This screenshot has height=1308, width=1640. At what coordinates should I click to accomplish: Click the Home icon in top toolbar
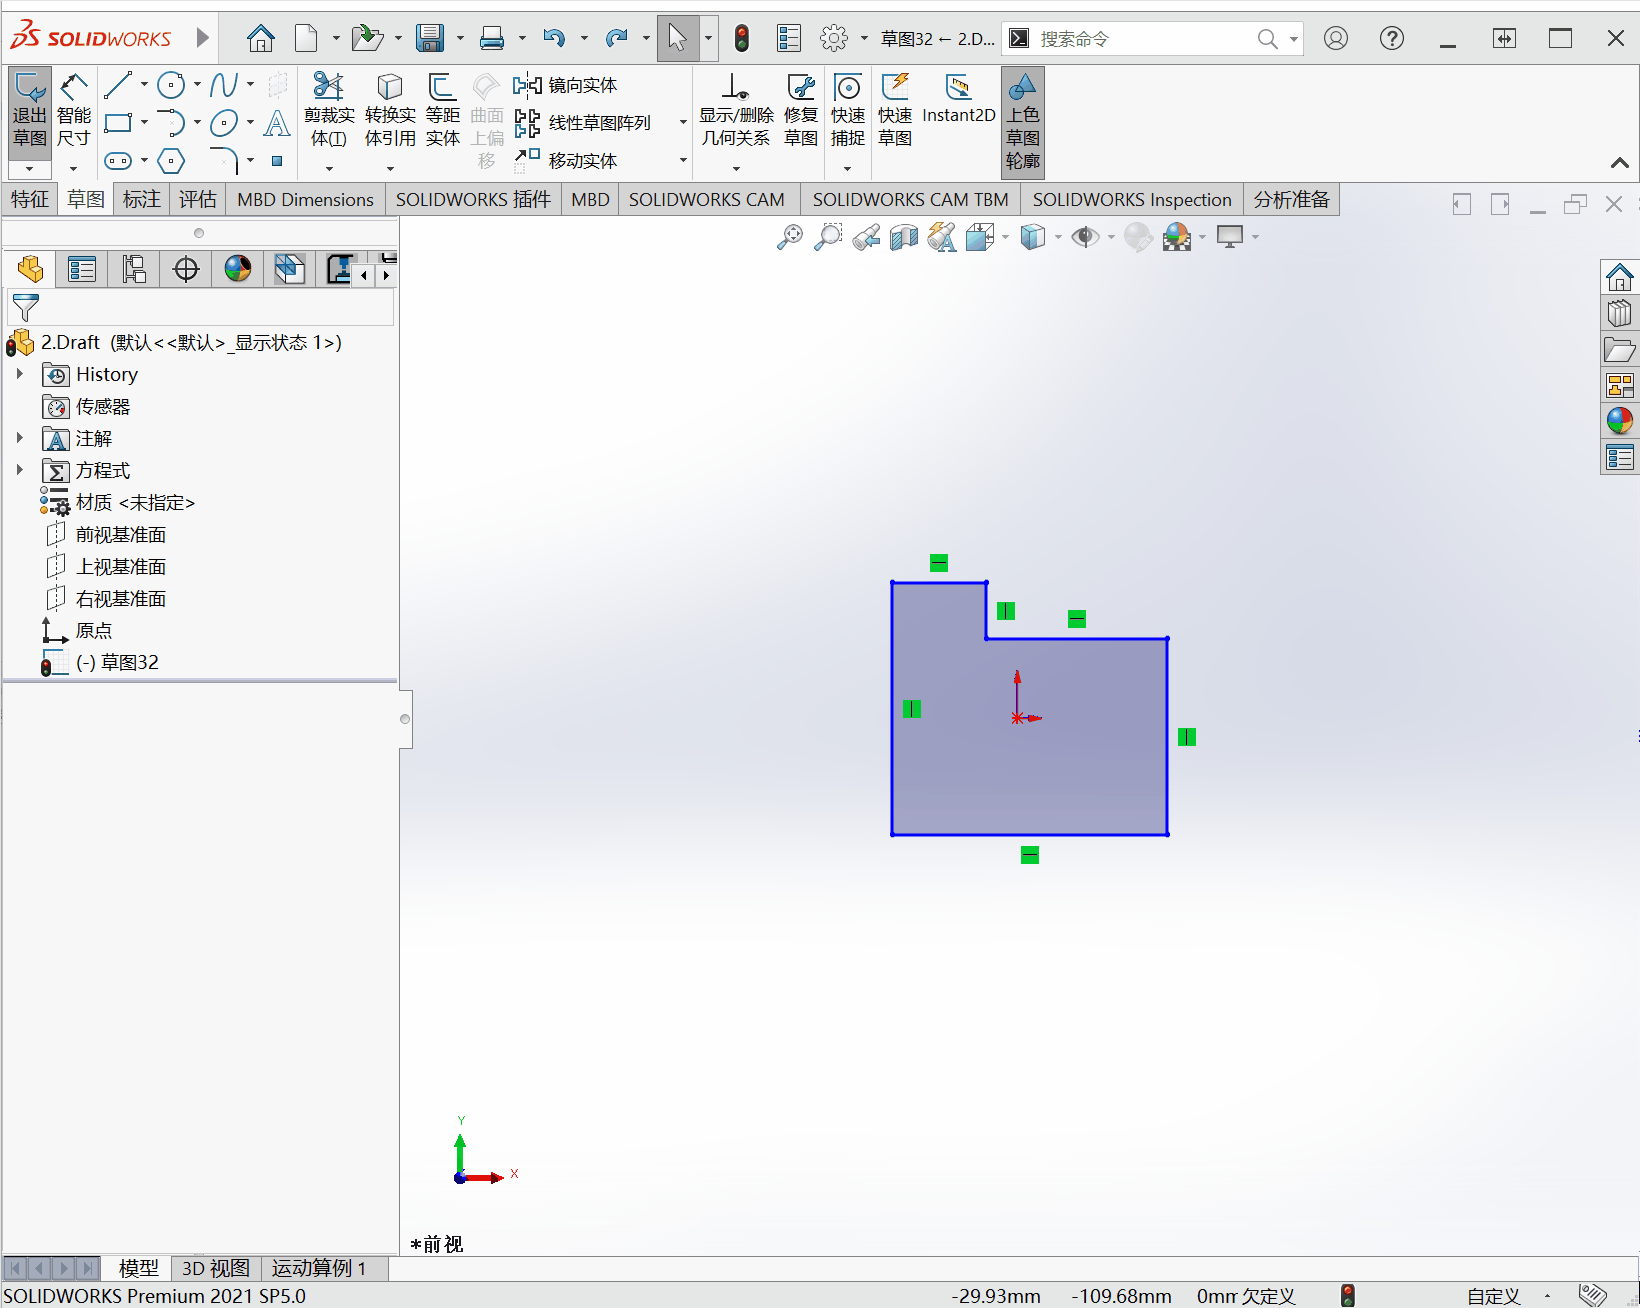[261, 39]
